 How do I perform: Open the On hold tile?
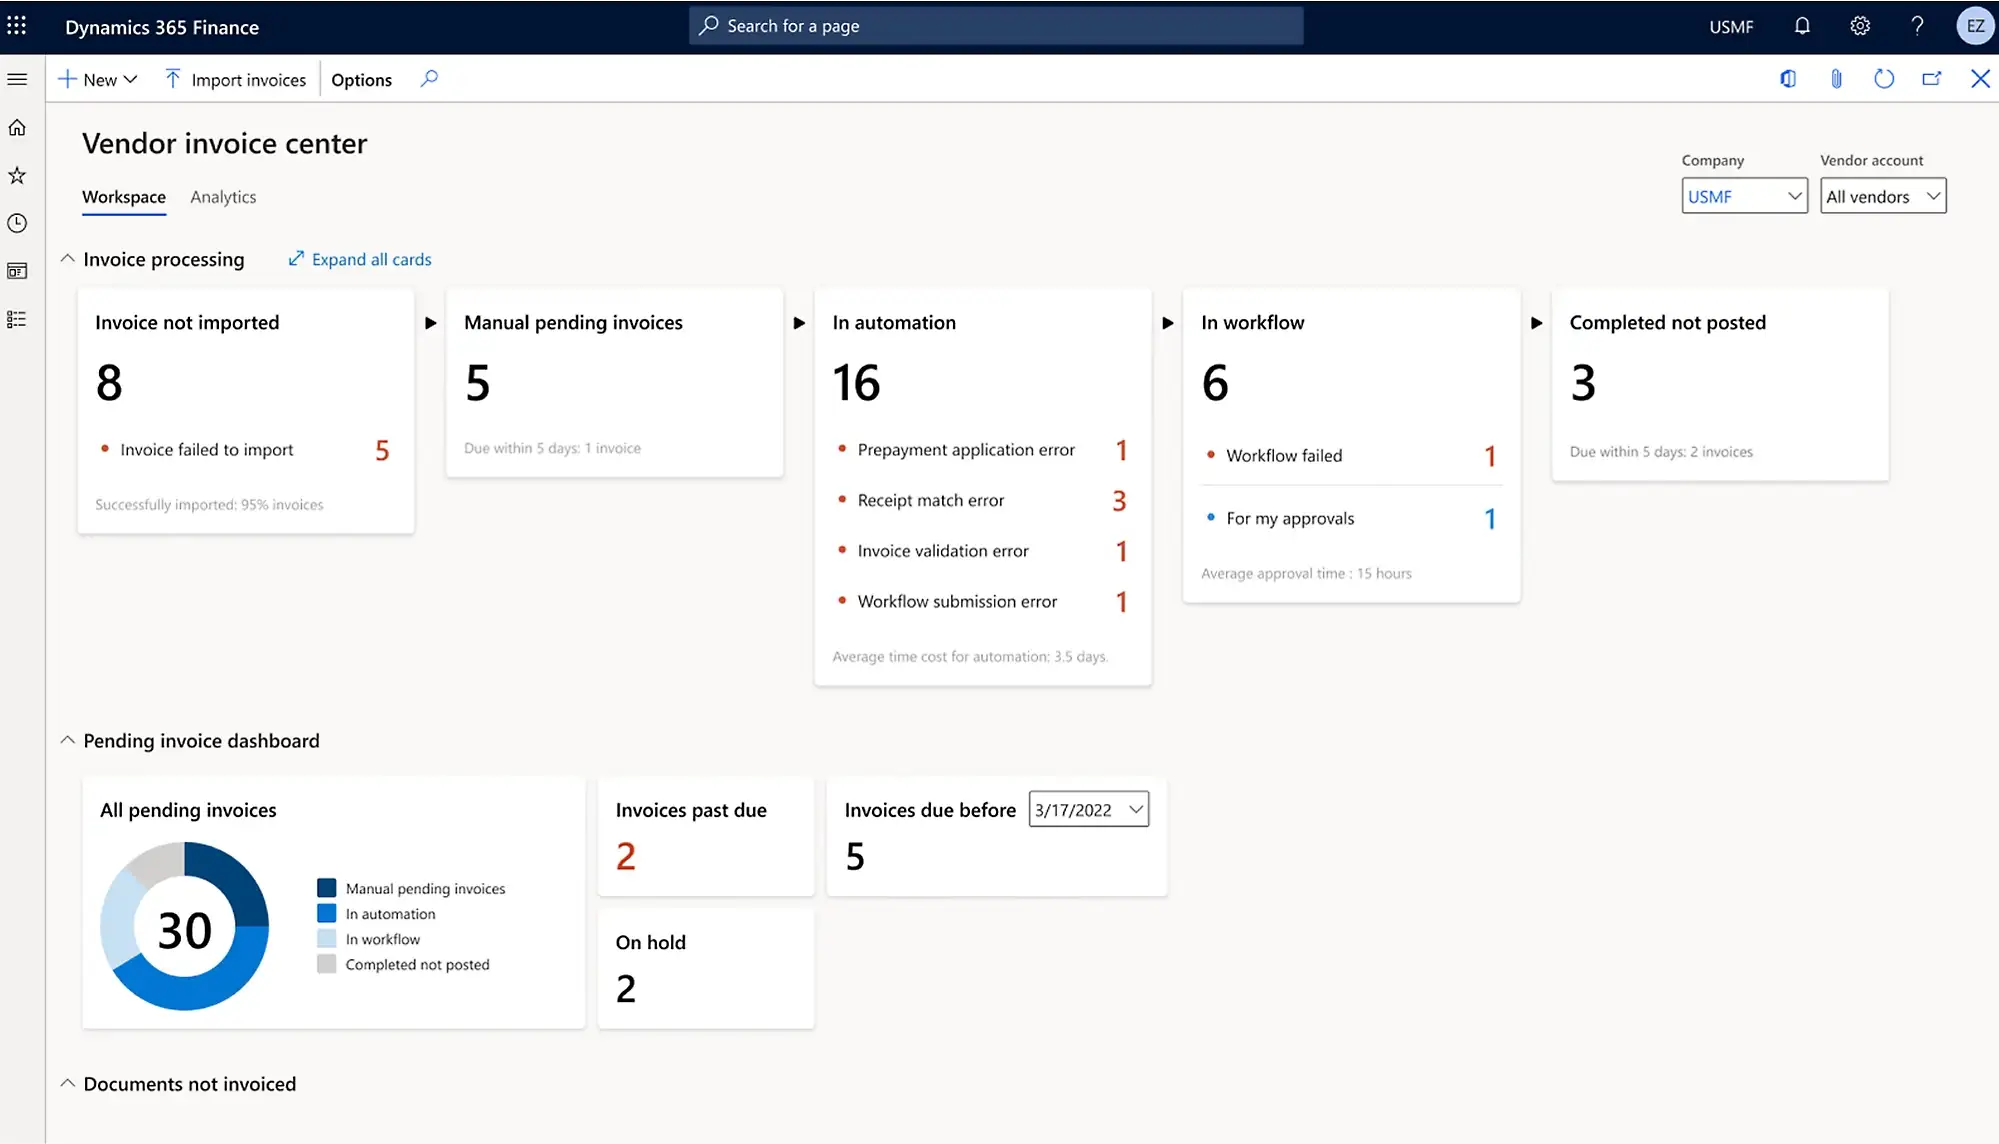click(x=706, y=968)
